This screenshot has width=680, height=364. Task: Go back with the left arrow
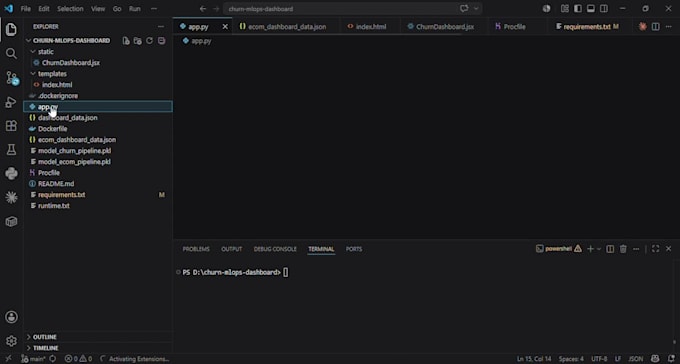203,9
